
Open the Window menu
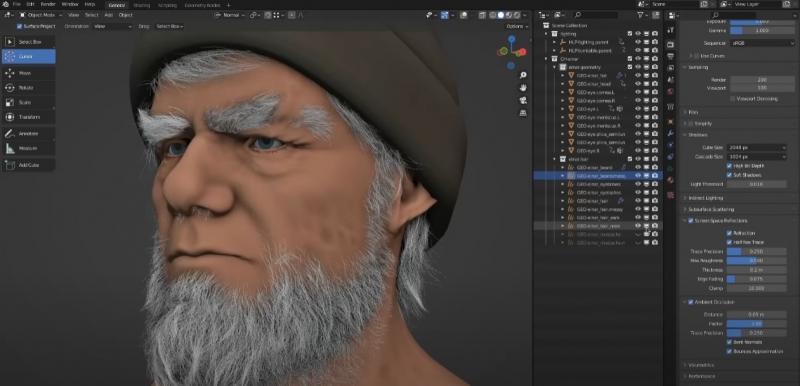70,4
